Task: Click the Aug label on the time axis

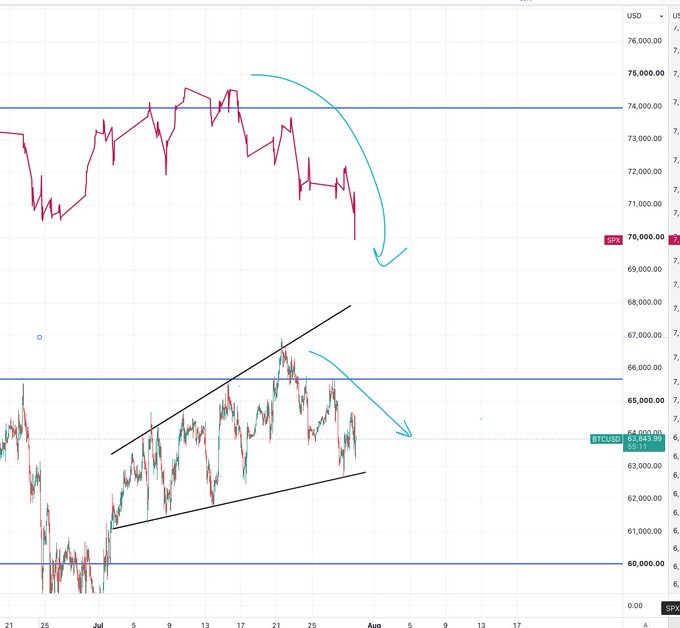Action: pos(374,625)
